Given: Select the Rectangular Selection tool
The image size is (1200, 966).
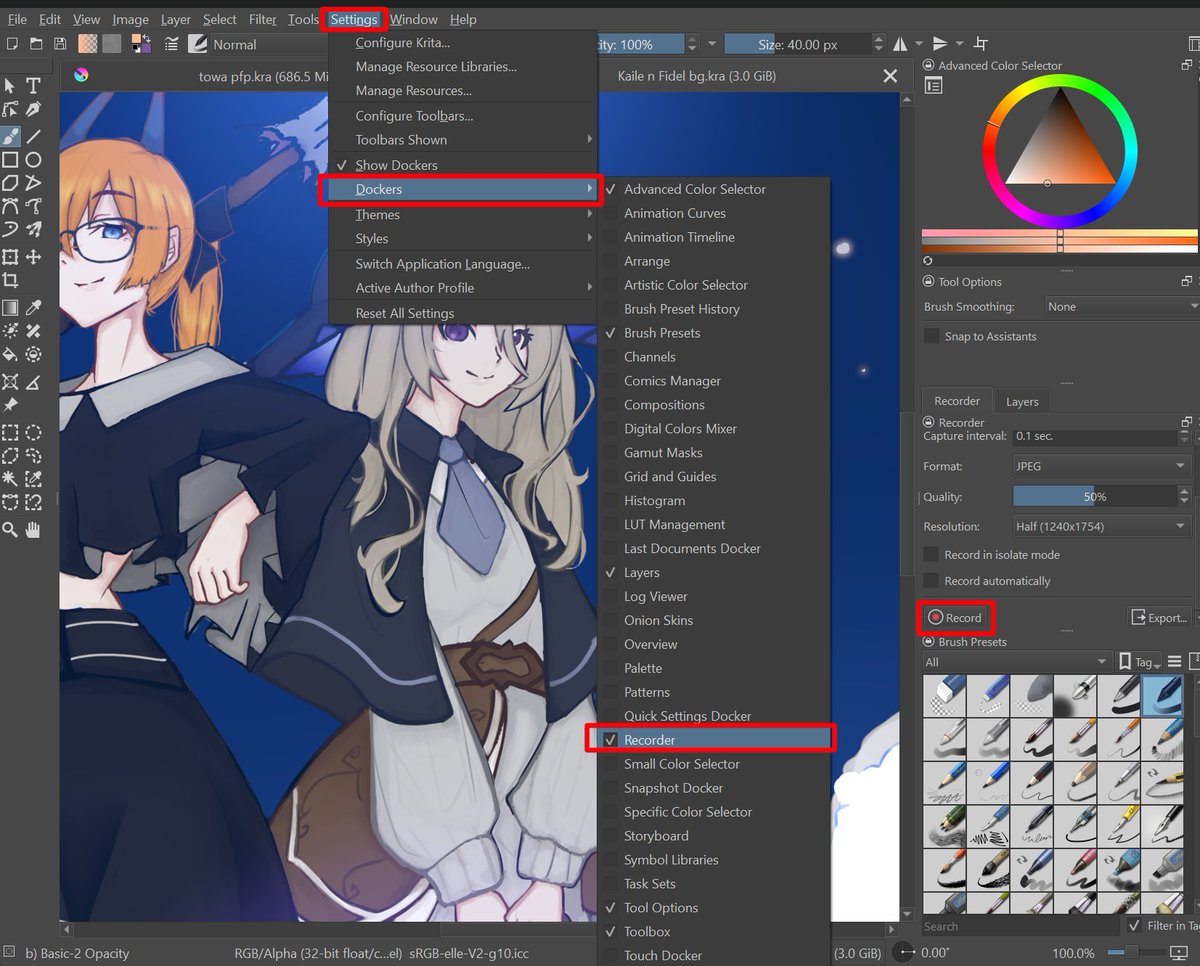Looking at the screenshot, I should tap(10, 432).
